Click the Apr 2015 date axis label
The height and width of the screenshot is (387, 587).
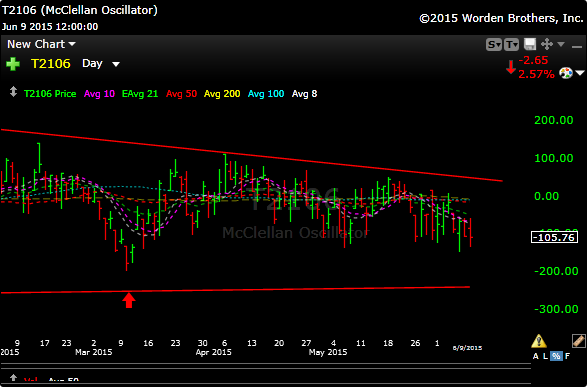[213, 352]
